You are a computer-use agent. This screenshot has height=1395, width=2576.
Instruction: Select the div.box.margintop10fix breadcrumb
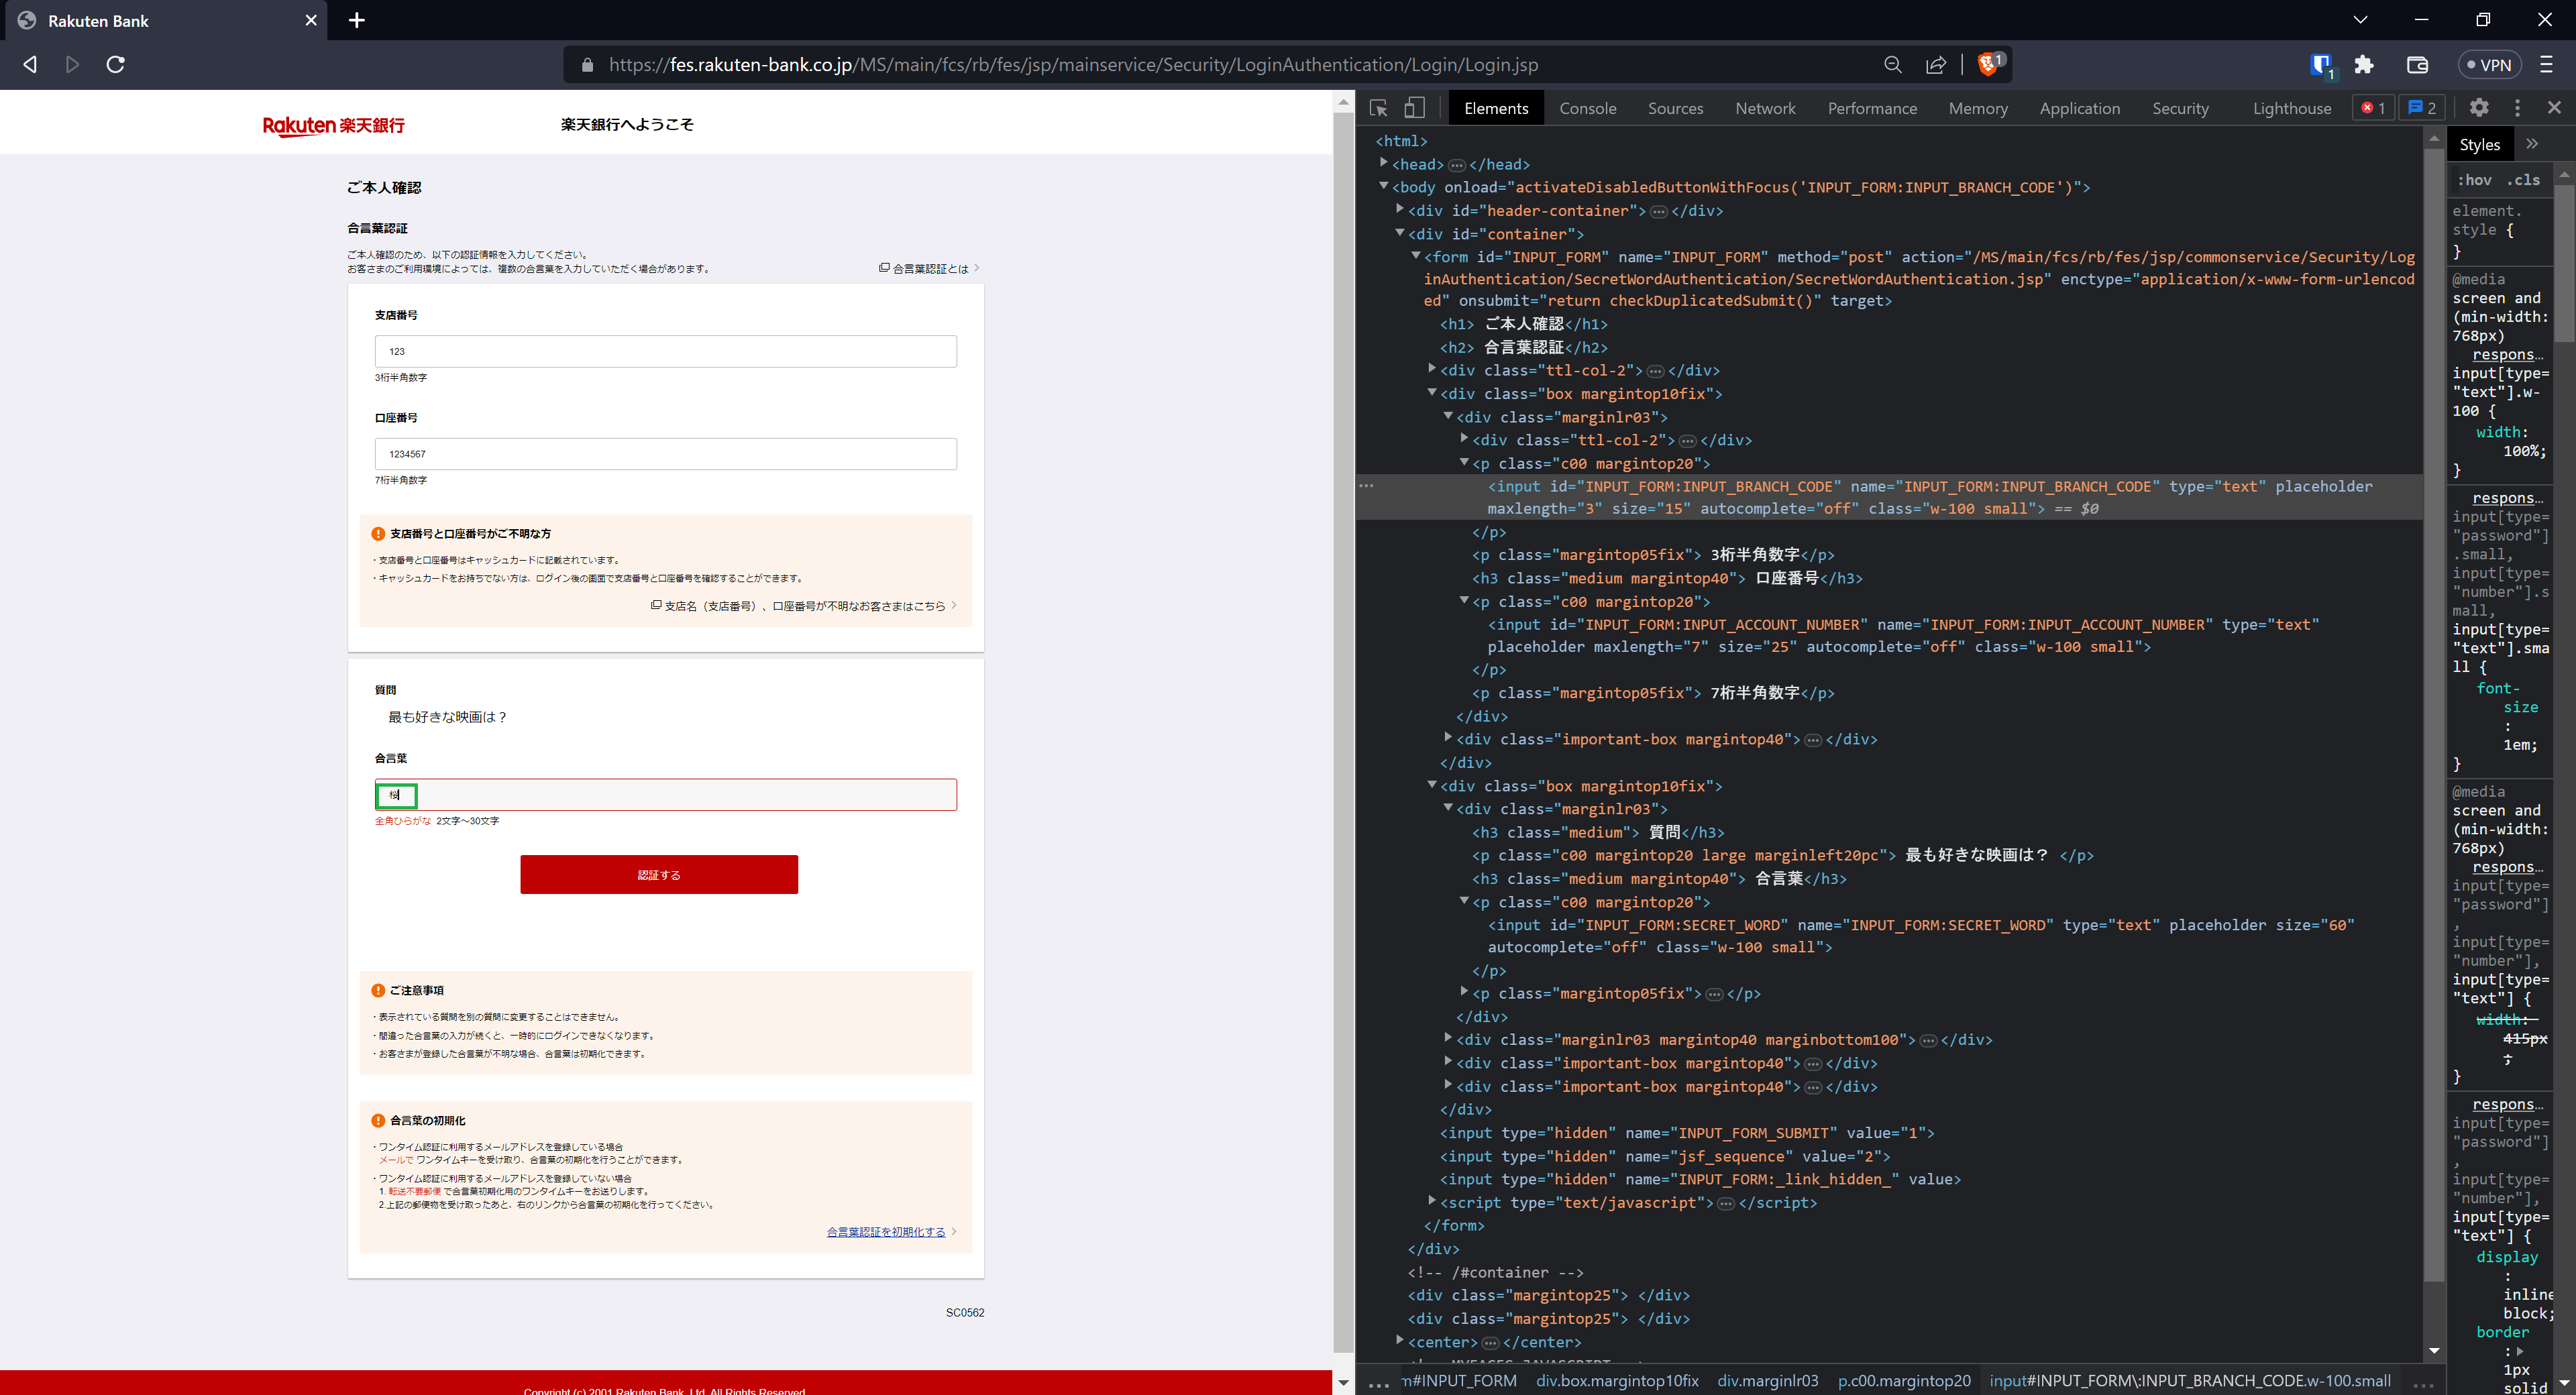pyautogui.click(x=1617, y=1381)
